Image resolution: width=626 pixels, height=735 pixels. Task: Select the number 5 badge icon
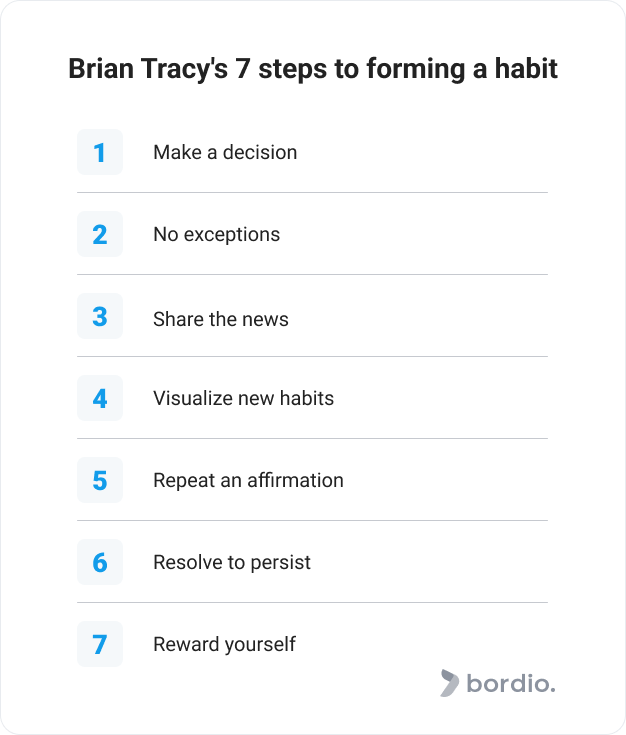click(100, 480)
